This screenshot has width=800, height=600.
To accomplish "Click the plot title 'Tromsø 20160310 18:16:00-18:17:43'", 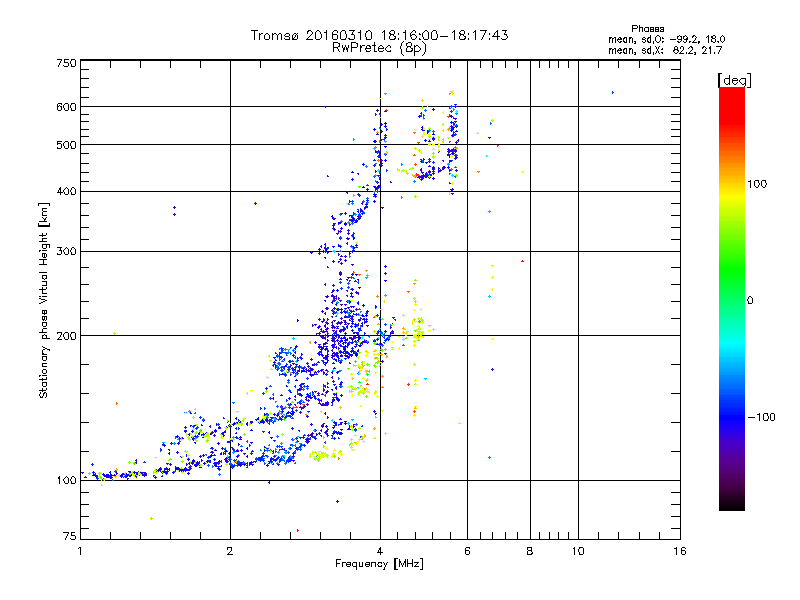I will tap(379, 35).
